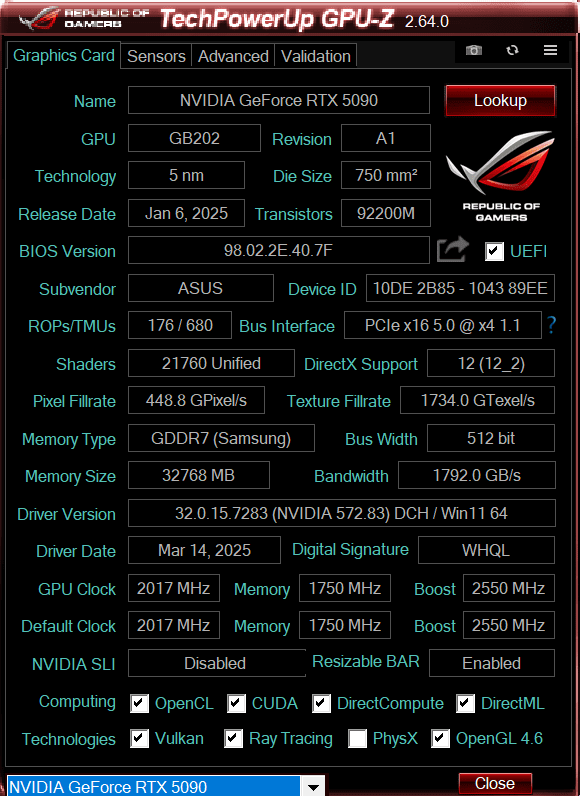Open the Sensors tab
This screenshot has width=580, height=796.
coord(156,56)
